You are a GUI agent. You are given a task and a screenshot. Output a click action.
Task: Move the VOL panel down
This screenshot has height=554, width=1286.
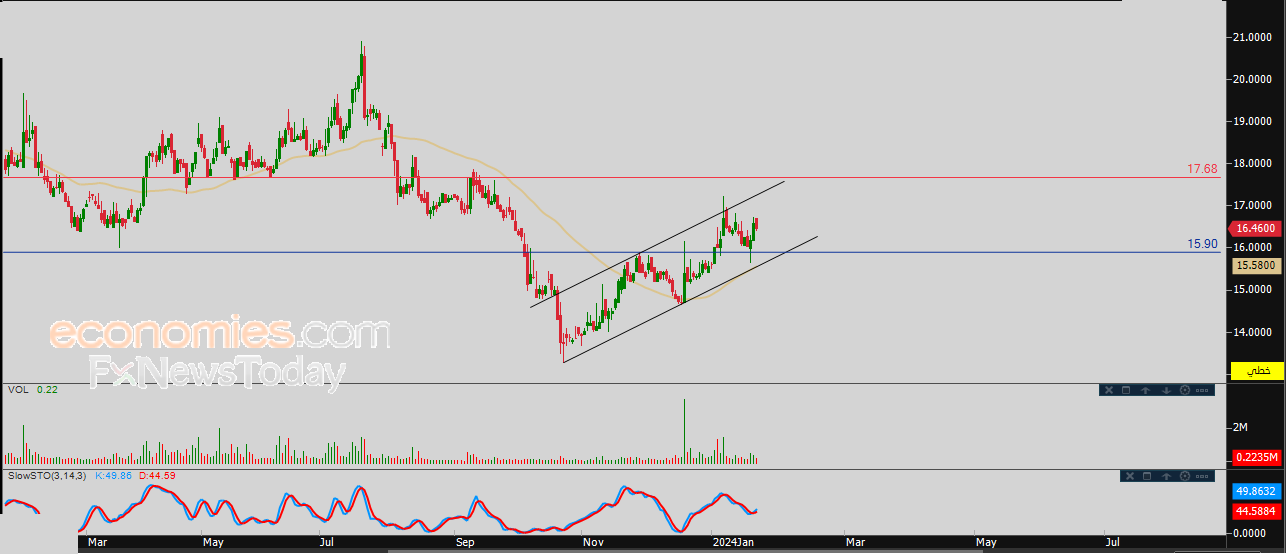1166,390
